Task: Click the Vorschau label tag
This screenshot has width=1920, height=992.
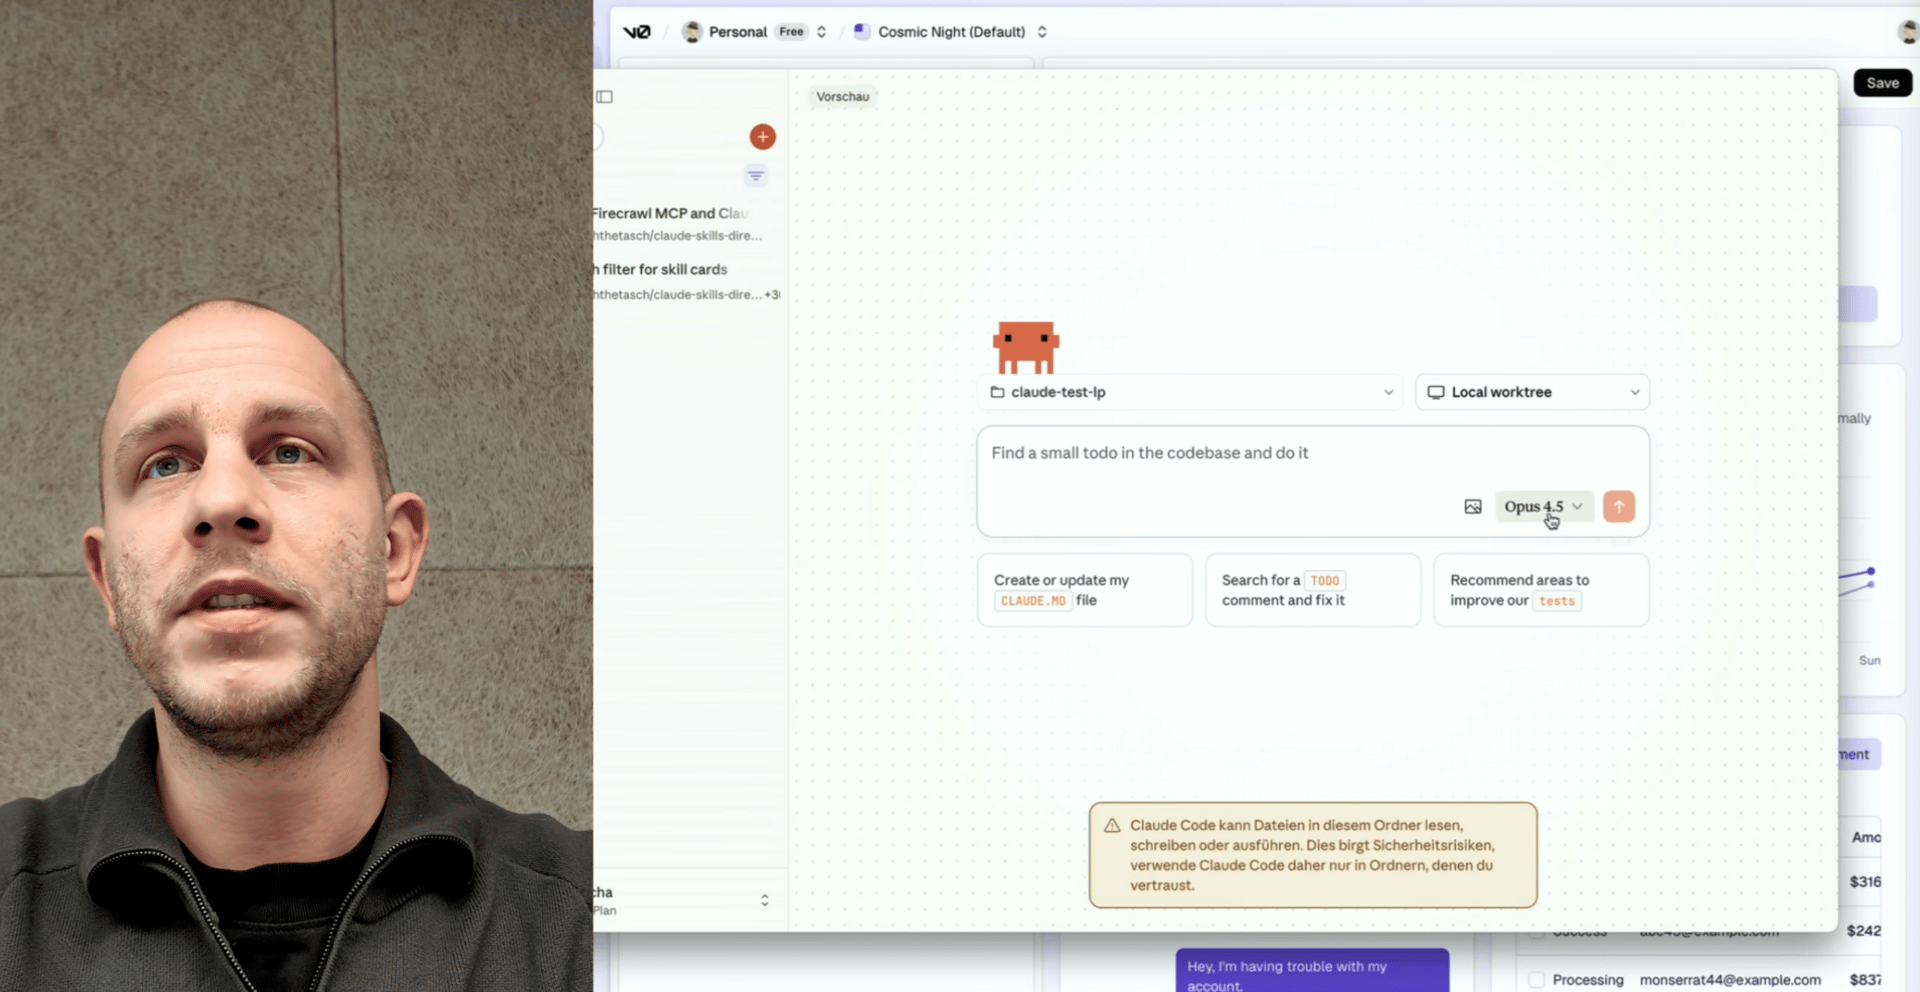Action: point(842,97)
